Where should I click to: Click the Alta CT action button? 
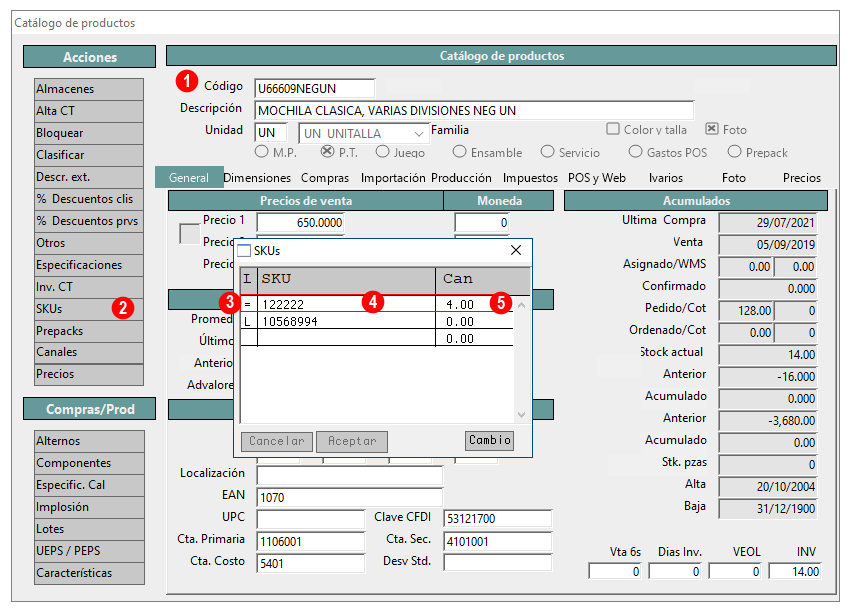tap(89, 111)
